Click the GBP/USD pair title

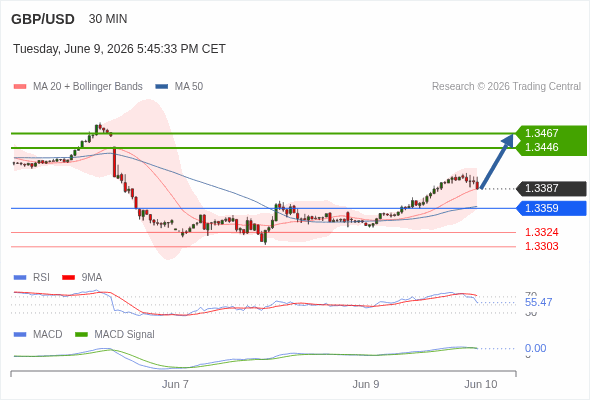pos(43,19)
